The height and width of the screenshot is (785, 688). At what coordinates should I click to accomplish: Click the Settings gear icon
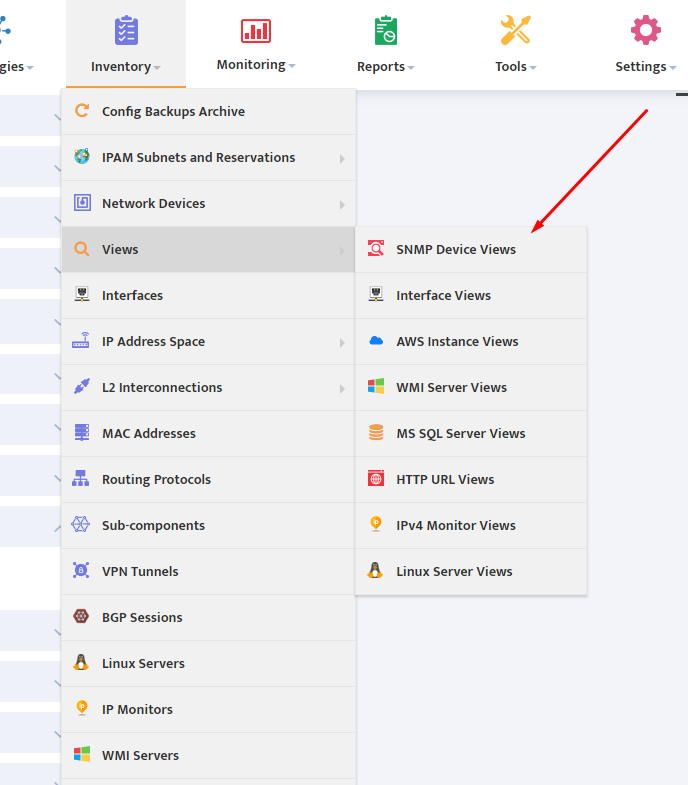tap(645, 30)
